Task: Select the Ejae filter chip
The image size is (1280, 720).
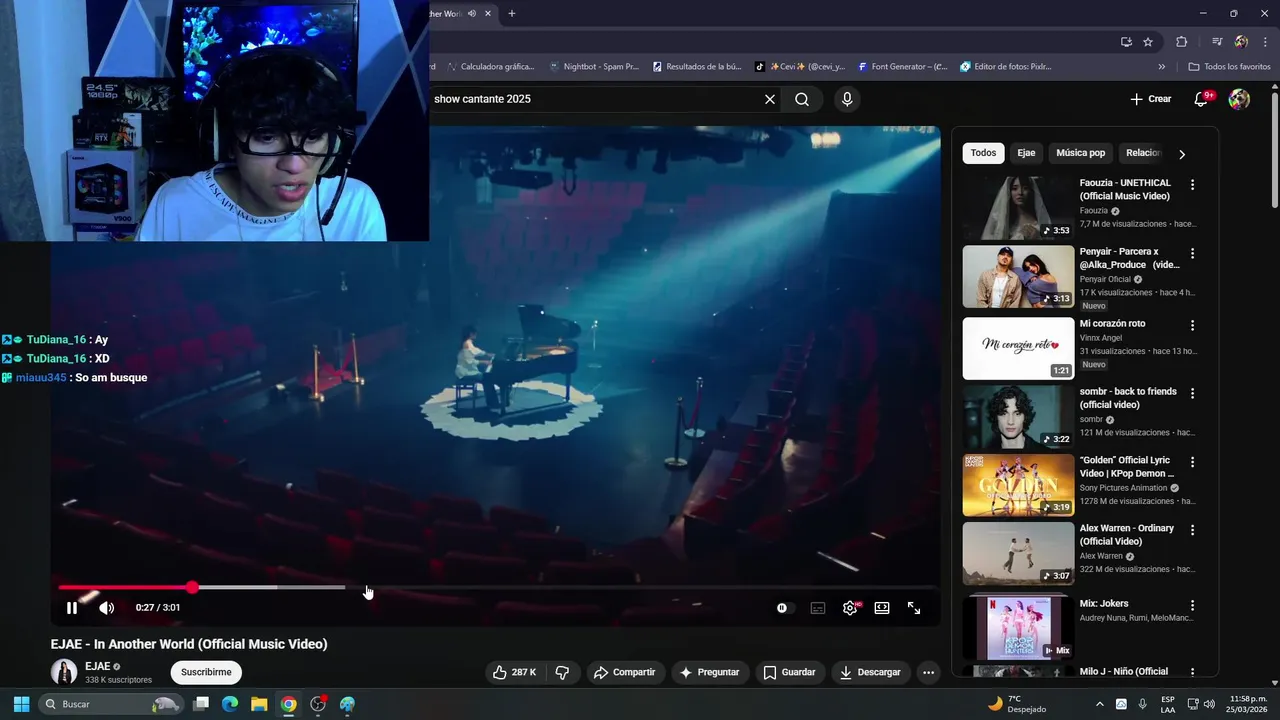Action: [1026, 153]
